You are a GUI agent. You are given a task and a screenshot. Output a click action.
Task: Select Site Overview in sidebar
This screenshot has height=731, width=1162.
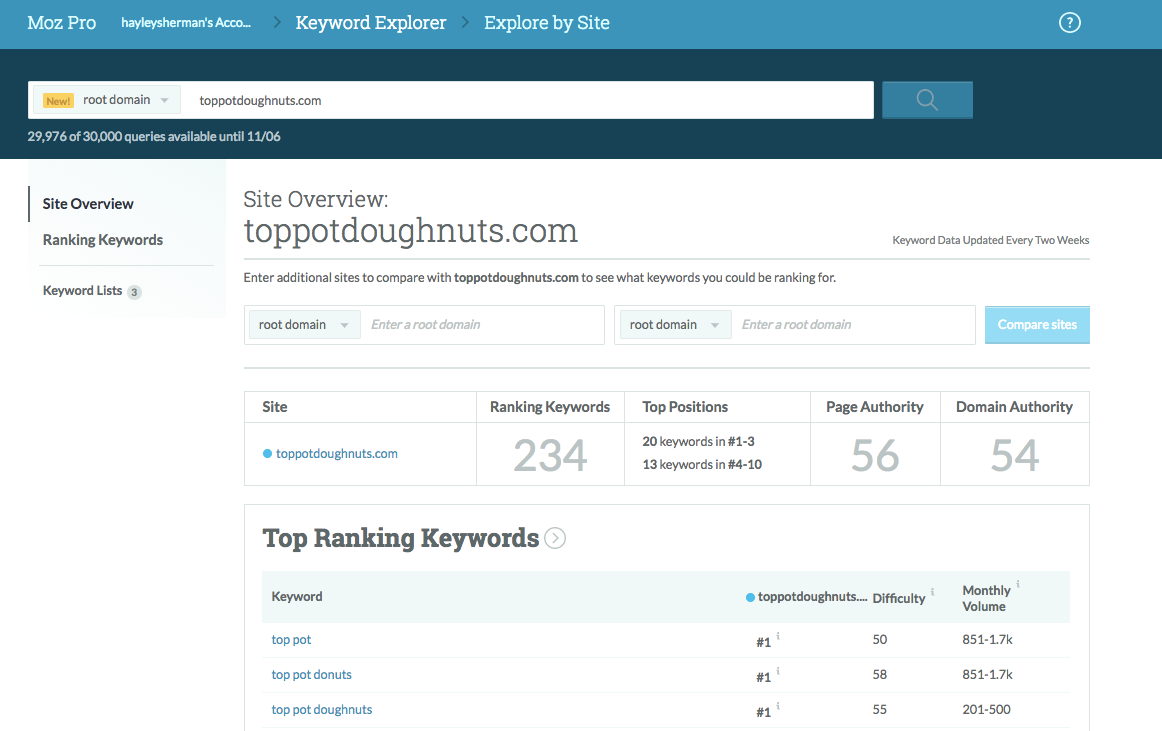pos(88,204)
